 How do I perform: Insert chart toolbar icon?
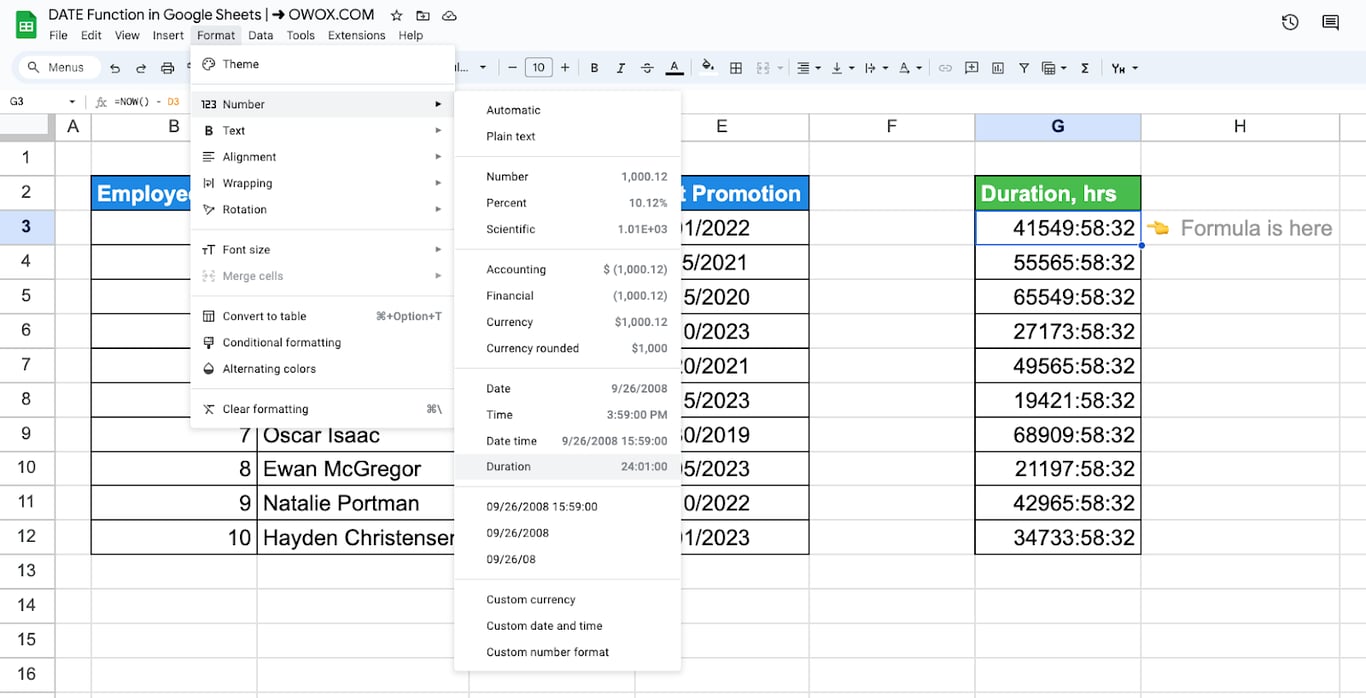[x=998, y=68]
